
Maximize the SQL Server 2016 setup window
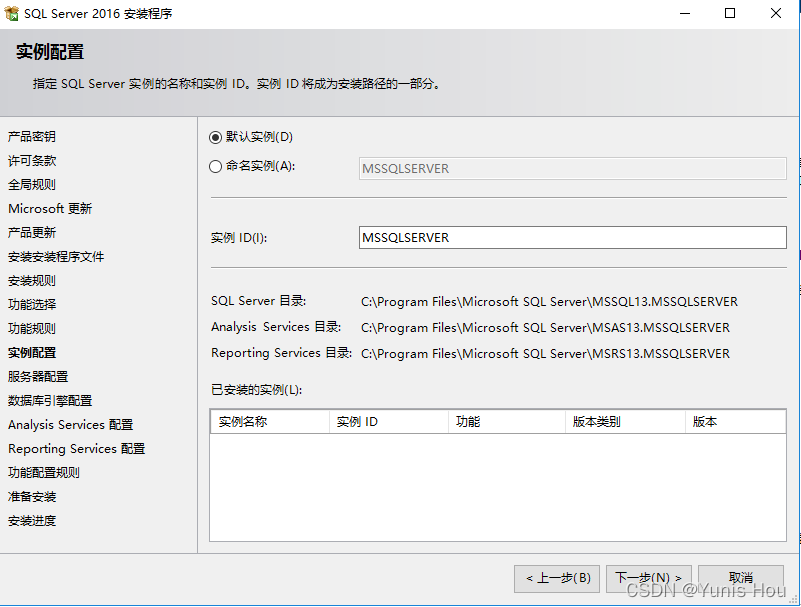point(730,13)
